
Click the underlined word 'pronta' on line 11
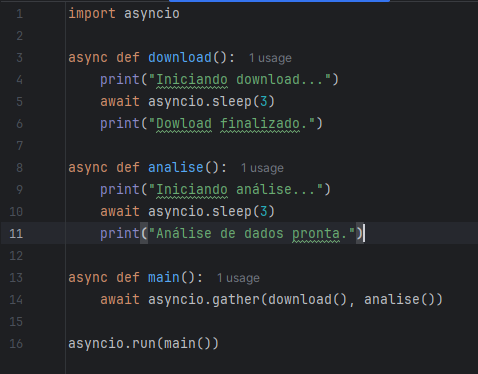pos(316,234)
